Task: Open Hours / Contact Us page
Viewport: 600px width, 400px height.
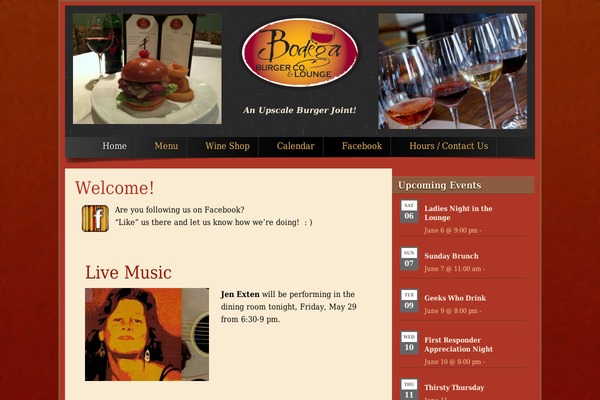Action: coord(449,146)
